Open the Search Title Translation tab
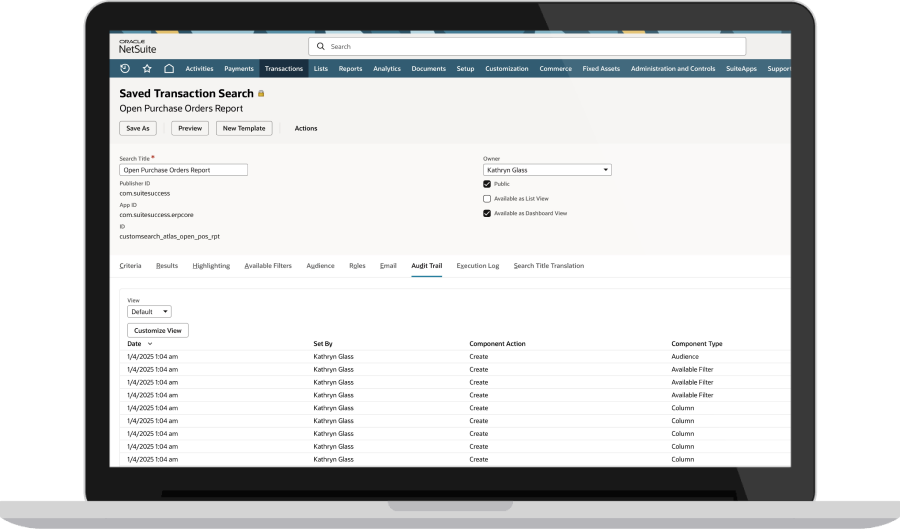The height and width of the screenshot is (529, 900). (x=549, y=266)
